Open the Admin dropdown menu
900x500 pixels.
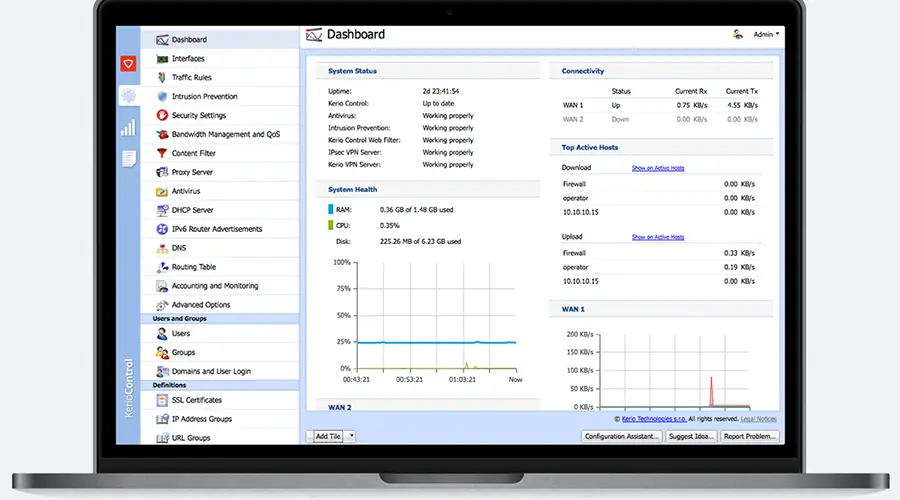point(766,34)
